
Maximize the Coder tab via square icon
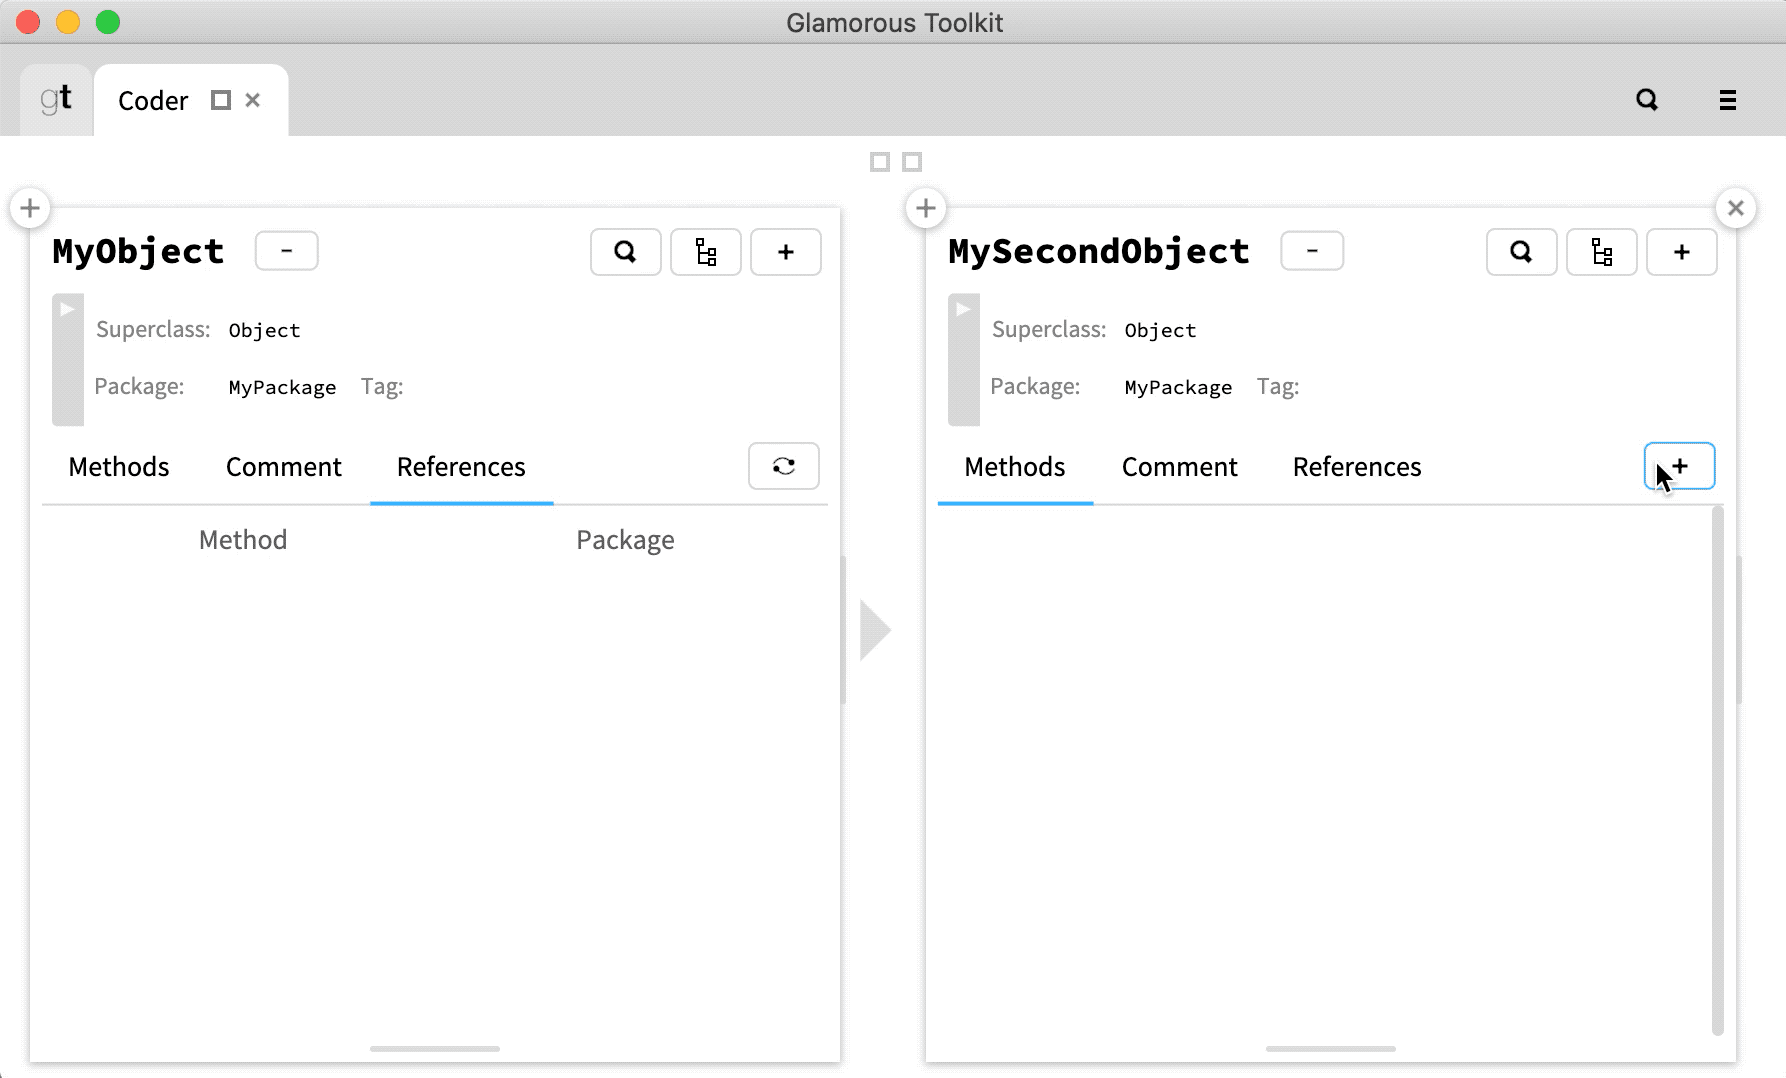tap(221, 100)
